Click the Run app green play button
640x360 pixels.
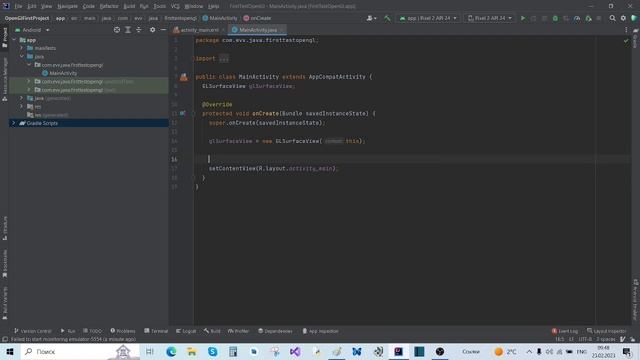click(522, 18)
